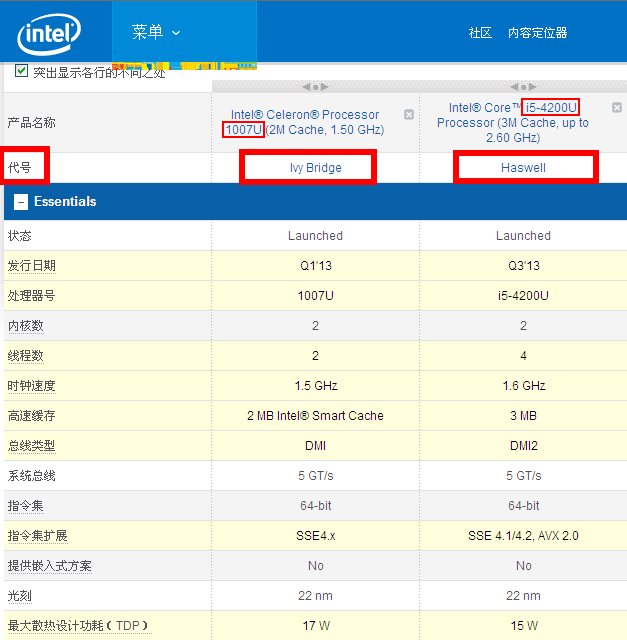This screenshot has height=640, width=627.
Task: Click the 系统总线 label
Action: [31, 476]
